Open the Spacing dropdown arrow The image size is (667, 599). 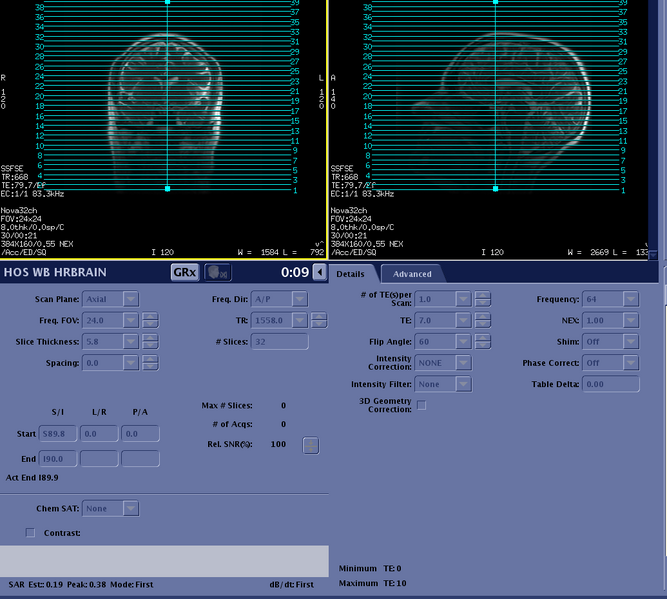[131, 363]
